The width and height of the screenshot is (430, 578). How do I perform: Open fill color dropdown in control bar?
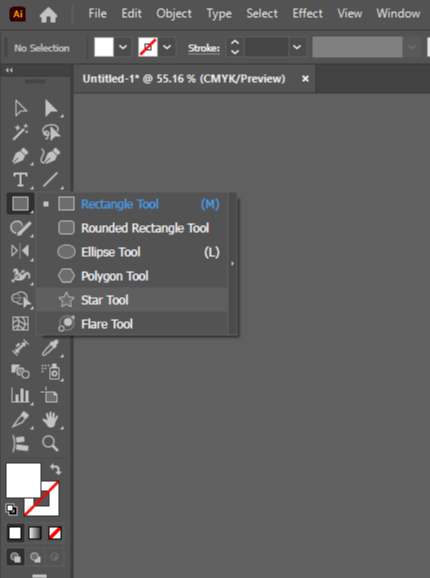click(x=123, y=48)
